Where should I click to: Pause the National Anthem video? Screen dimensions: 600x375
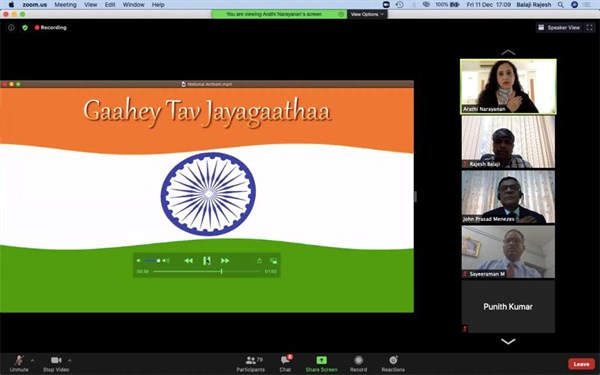coord(207,261)
